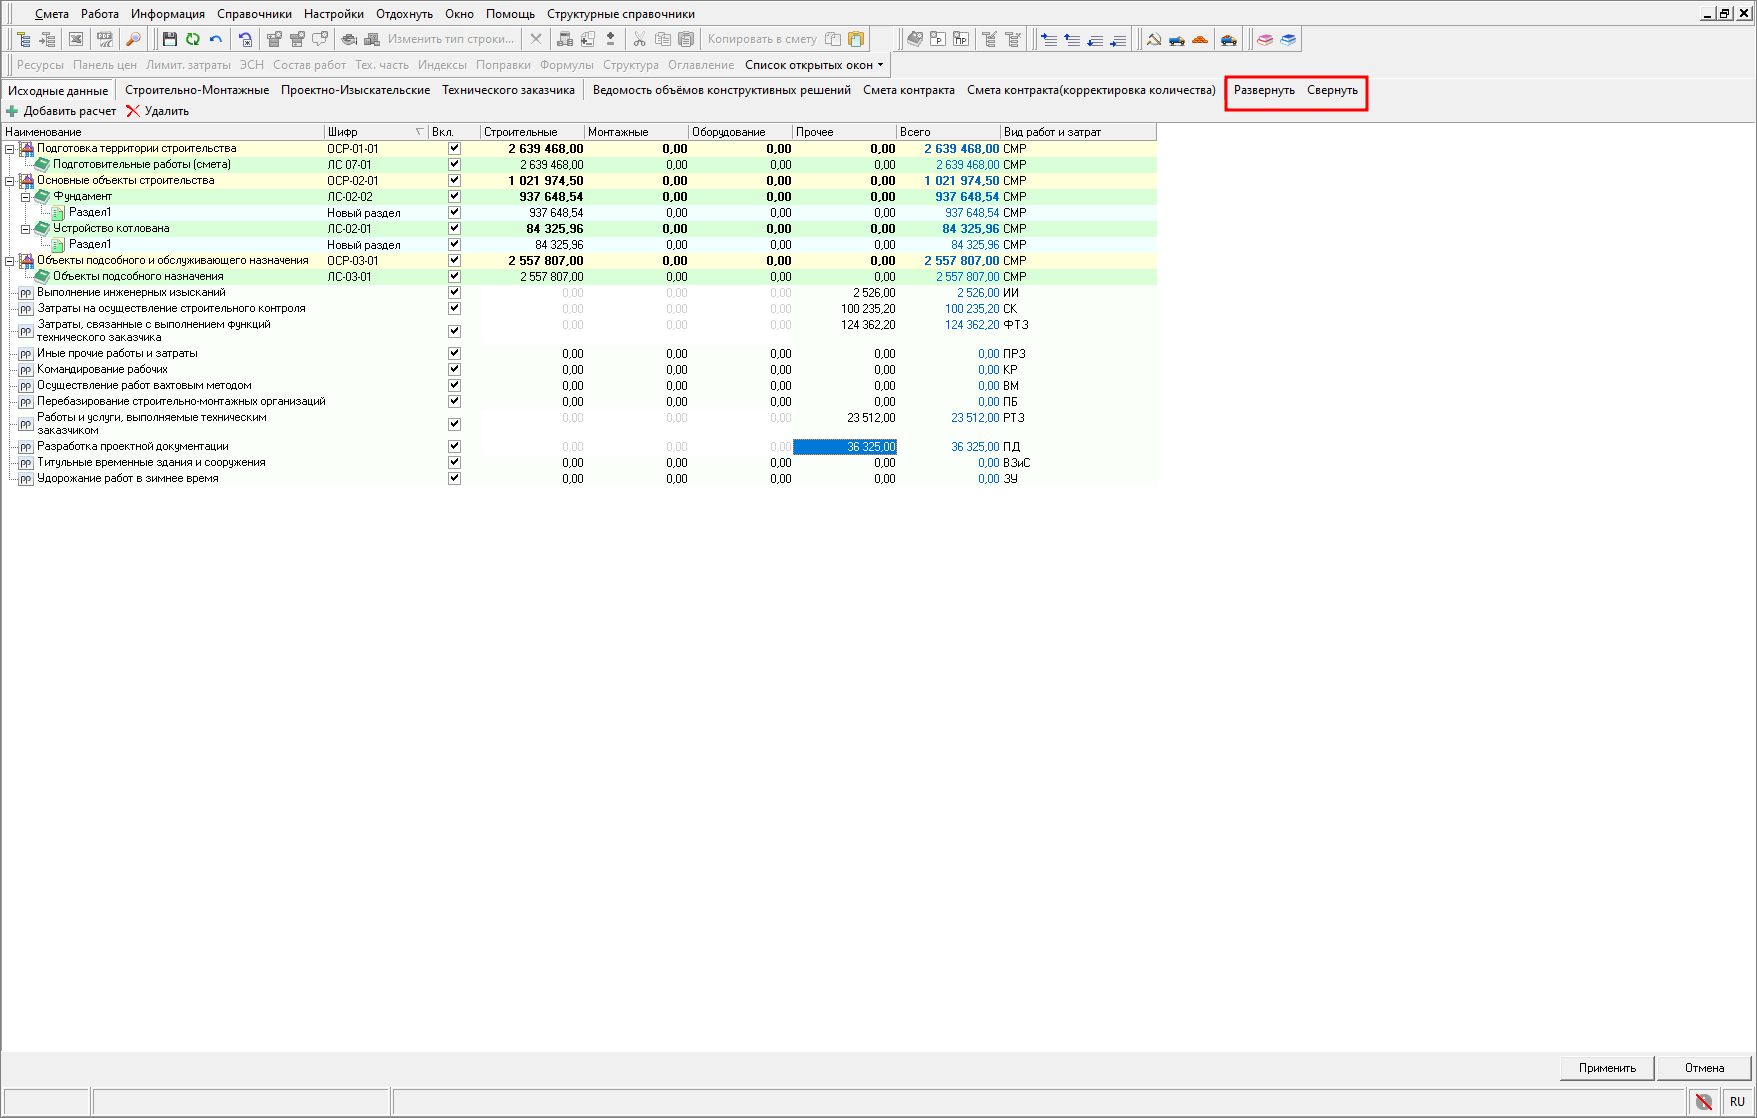This screenshot has width=1757, height=1118.
Task: Click the Применить button
Action: click(x=1607, y=1068)
